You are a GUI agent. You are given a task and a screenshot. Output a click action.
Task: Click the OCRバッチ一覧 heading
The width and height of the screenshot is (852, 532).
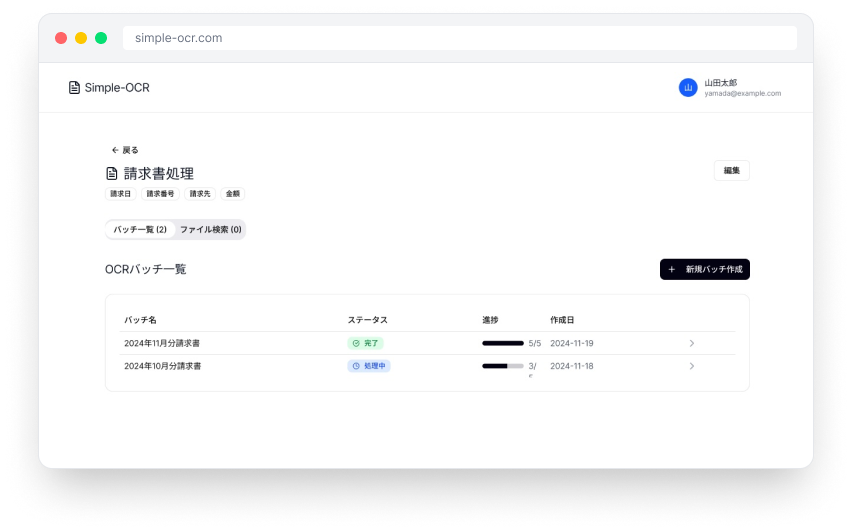(146, 270)
